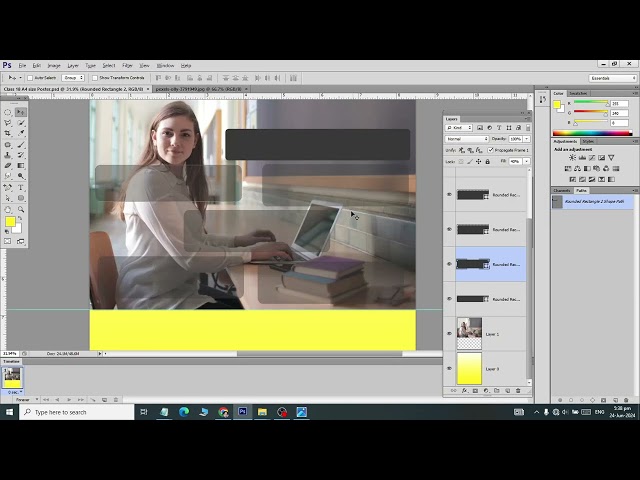
Task: Add a Levels adjustment
Action: tap(582, 158)
